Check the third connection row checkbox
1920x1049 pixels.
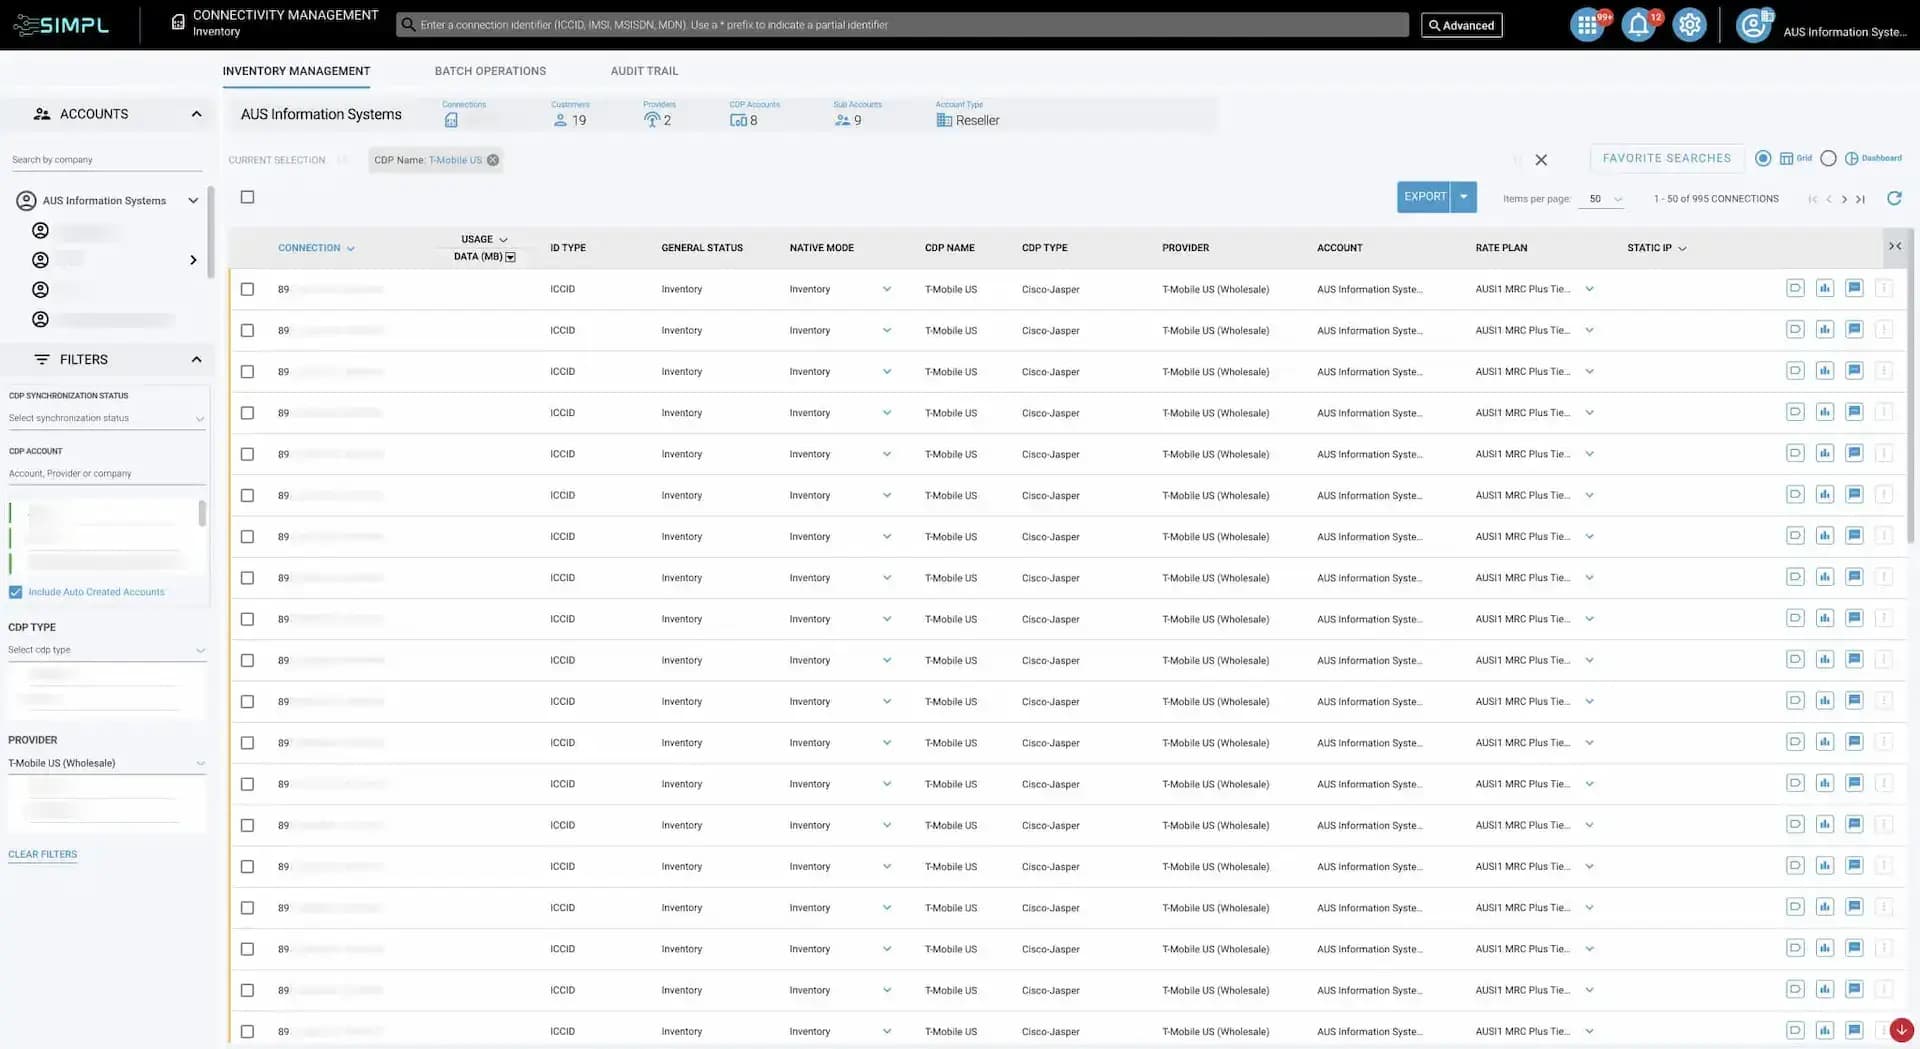pyautogui.click(x=247, y=371)
